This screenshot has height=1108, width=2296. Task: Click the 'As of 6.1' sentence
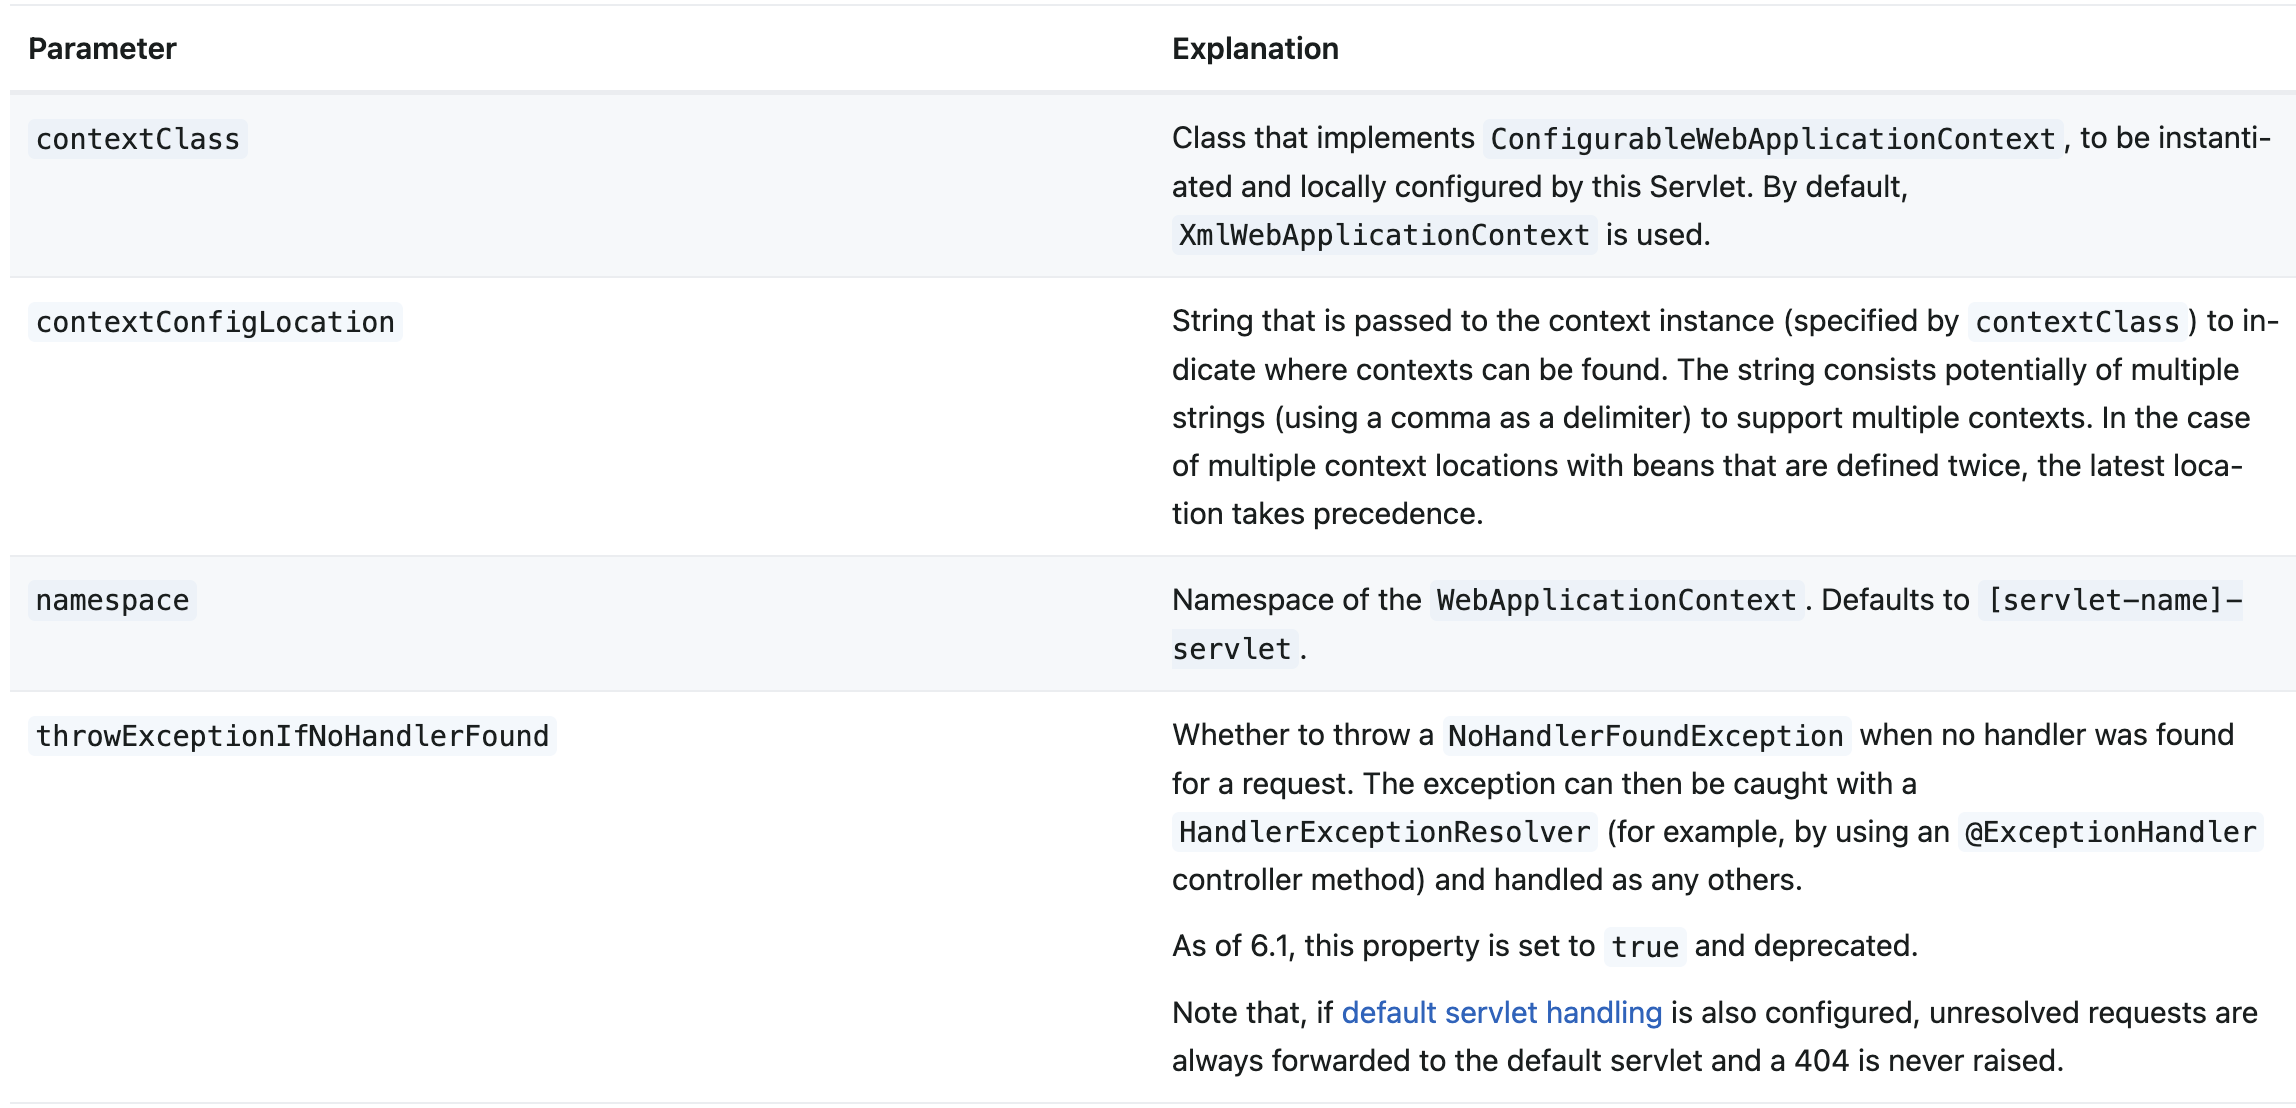tap(1380, 946)
